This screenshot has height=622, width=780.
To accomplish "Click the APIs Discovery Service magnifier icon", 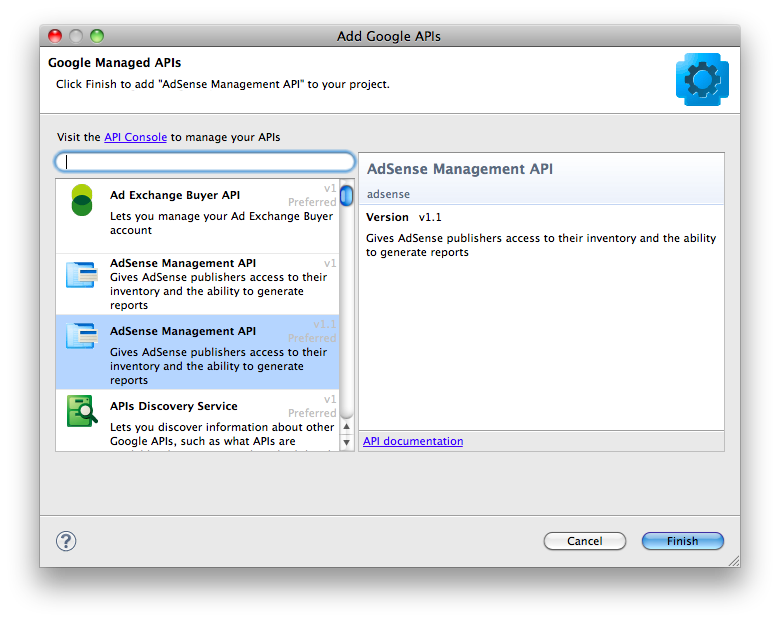I will (x=82, y=411).
